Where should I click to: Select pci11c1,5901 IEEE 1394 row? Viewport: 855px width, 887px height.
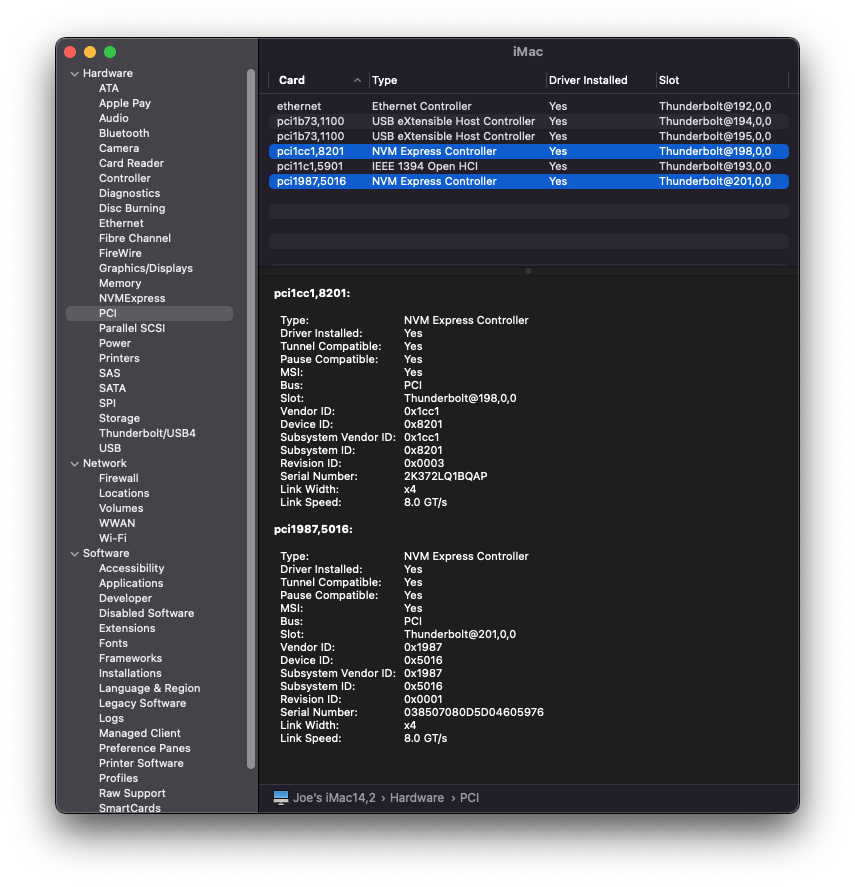pos(529,166)
